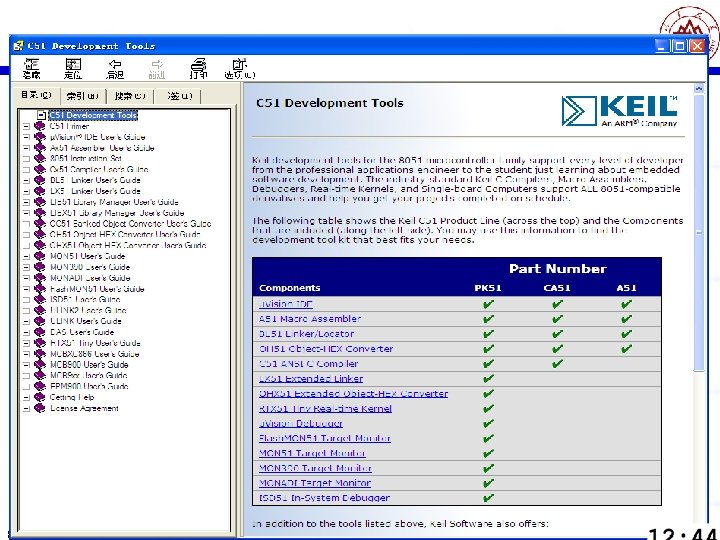
Task: Switch to the 目录 (Contents) tab
Action: click(36, 95)
